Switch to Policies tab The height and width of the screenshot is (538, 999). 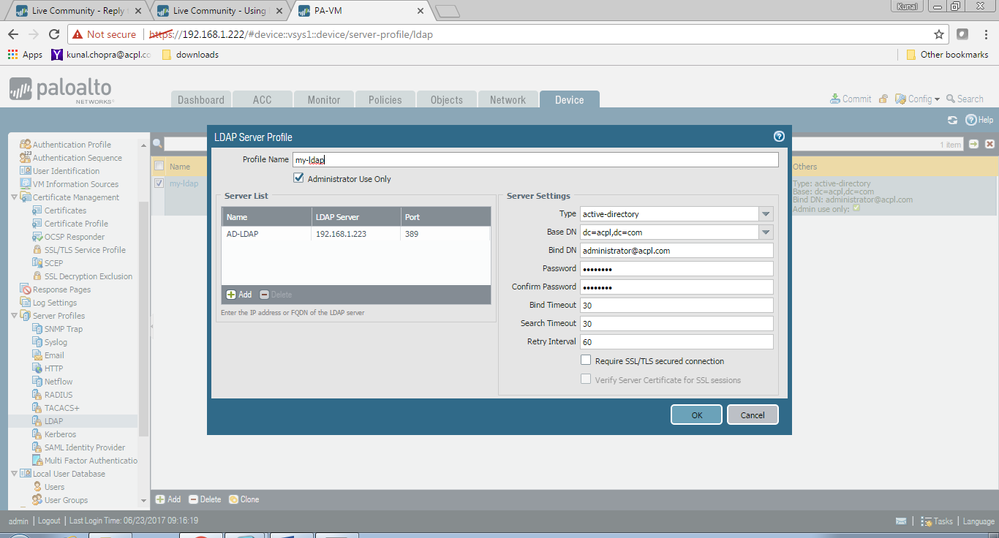tap(385, 99)
